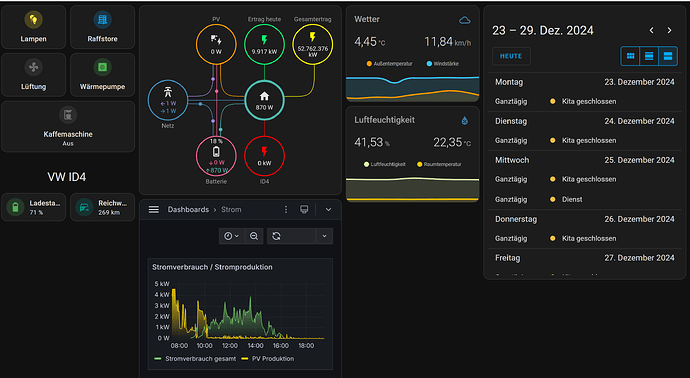Viewport: 690px width, 378px height.
Task: Click the Gesamtertrag yellow node
Action: 312,44
